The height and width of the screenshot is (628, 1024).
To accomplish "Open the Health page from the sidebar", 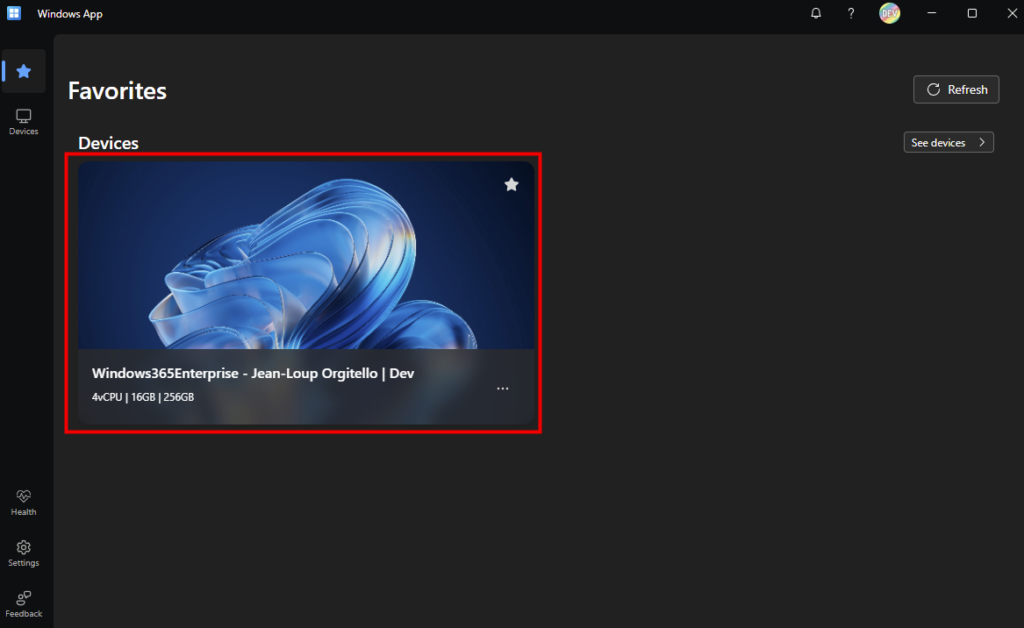I will point(24,502).
